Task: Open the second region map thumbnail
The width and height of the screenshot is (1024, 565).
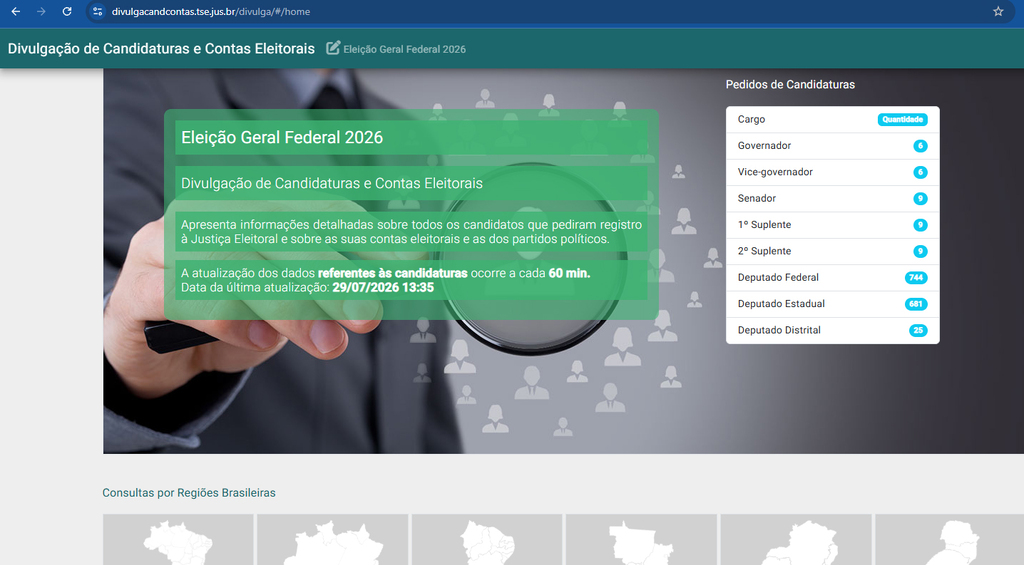Action: pyautogui.click(x=332, y=540)
